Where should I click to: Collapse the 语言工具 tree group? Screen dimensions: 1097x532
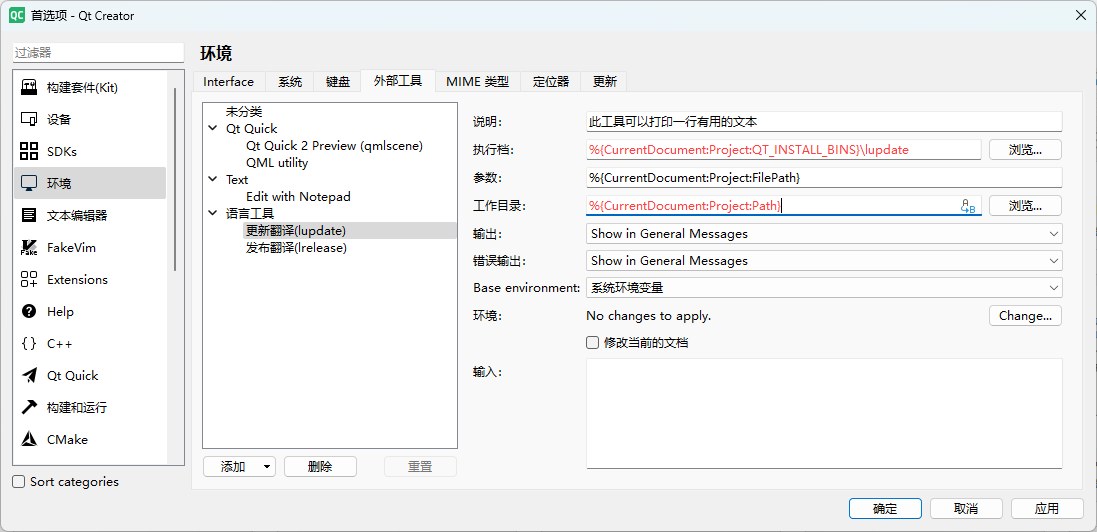pos(213,214)
